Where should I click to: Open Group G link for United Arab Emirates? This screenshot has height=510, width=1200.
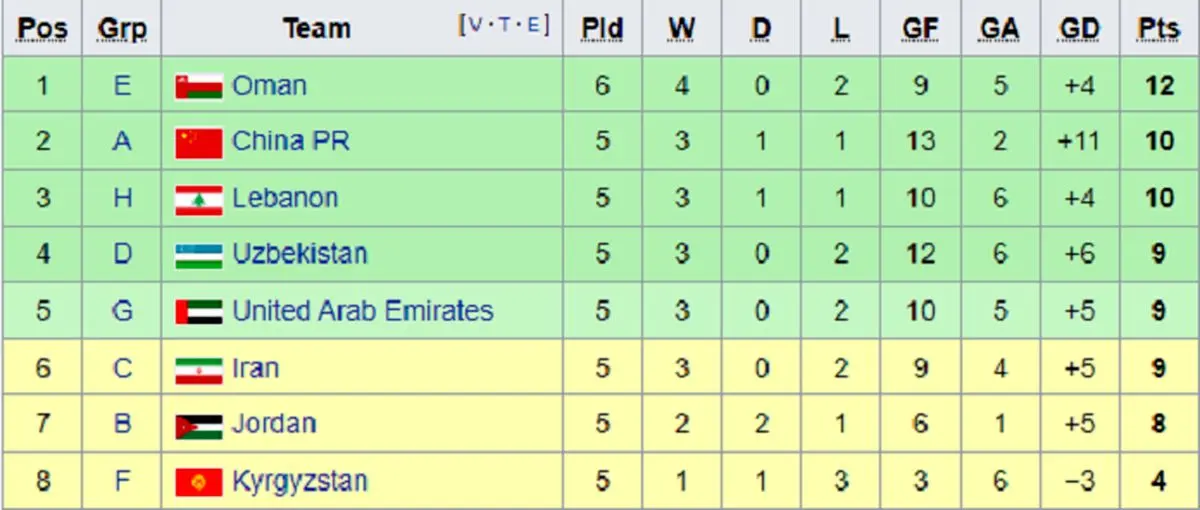[x=122, y=311]
